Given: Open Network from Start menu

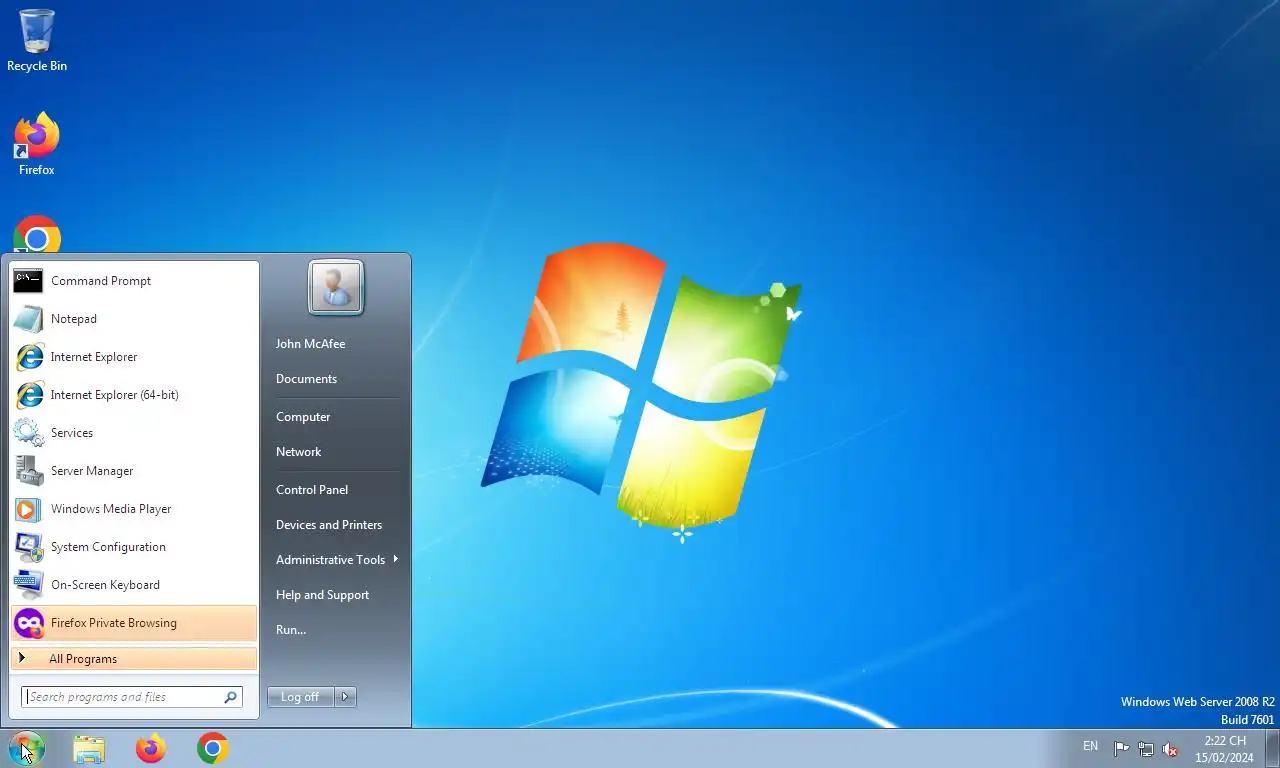Looking at the screenshot, I should tap(298, 452).
